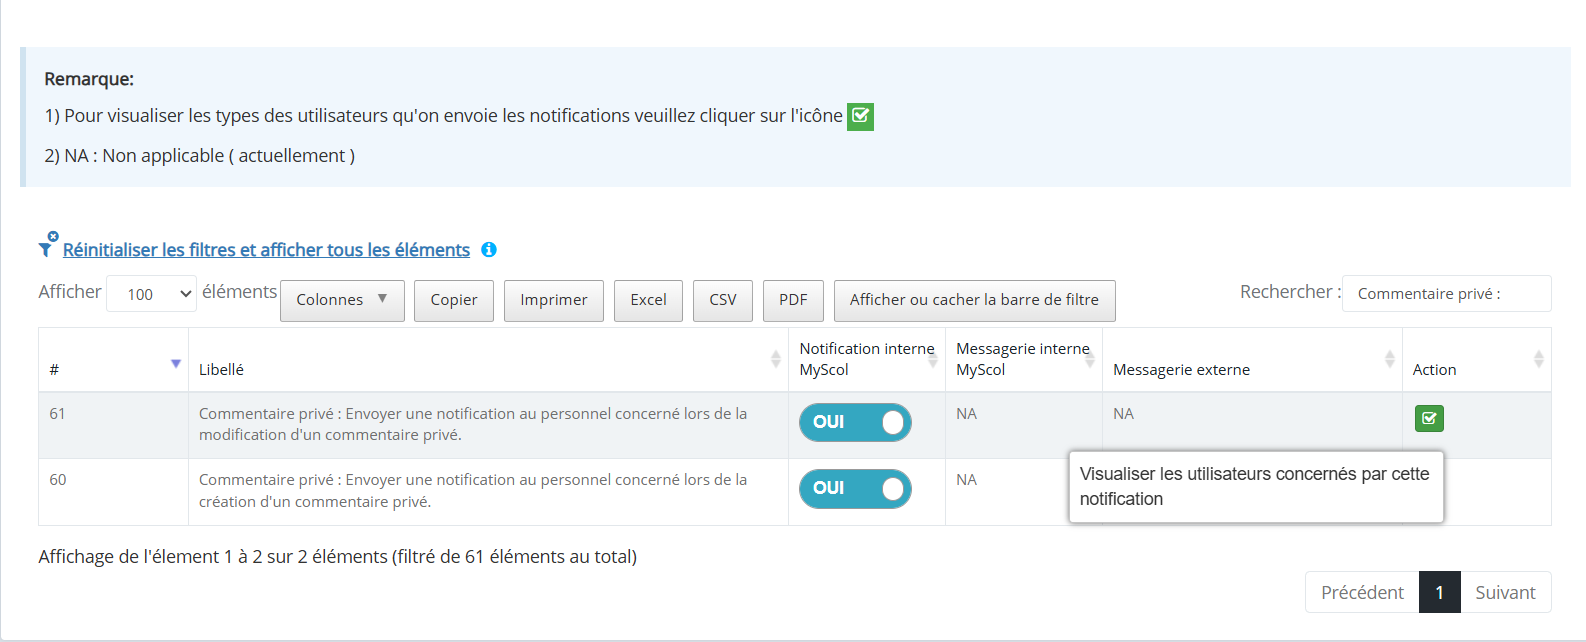Sort by the # column arrow
The image size is (1586, 642).
(x=176, y=364)
